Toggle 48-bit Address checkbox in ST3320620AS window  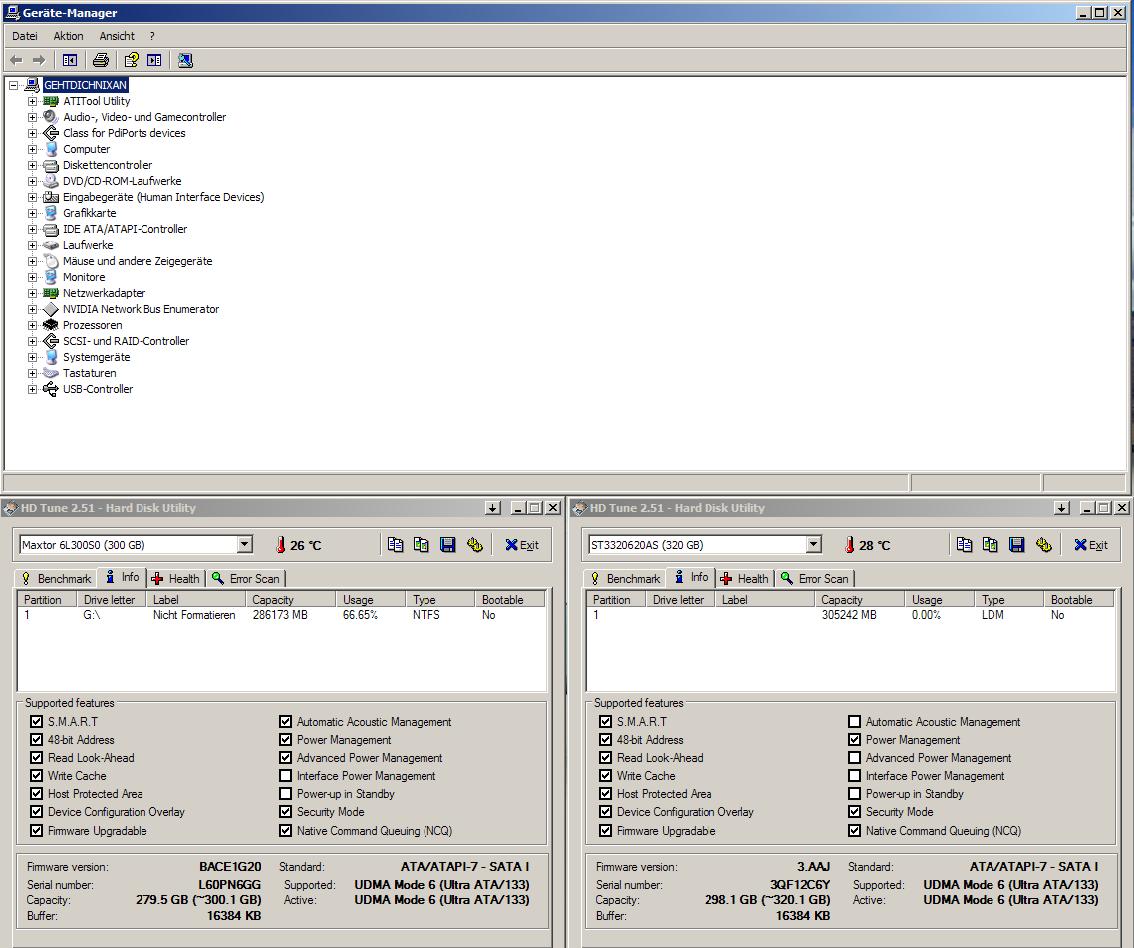605,739
